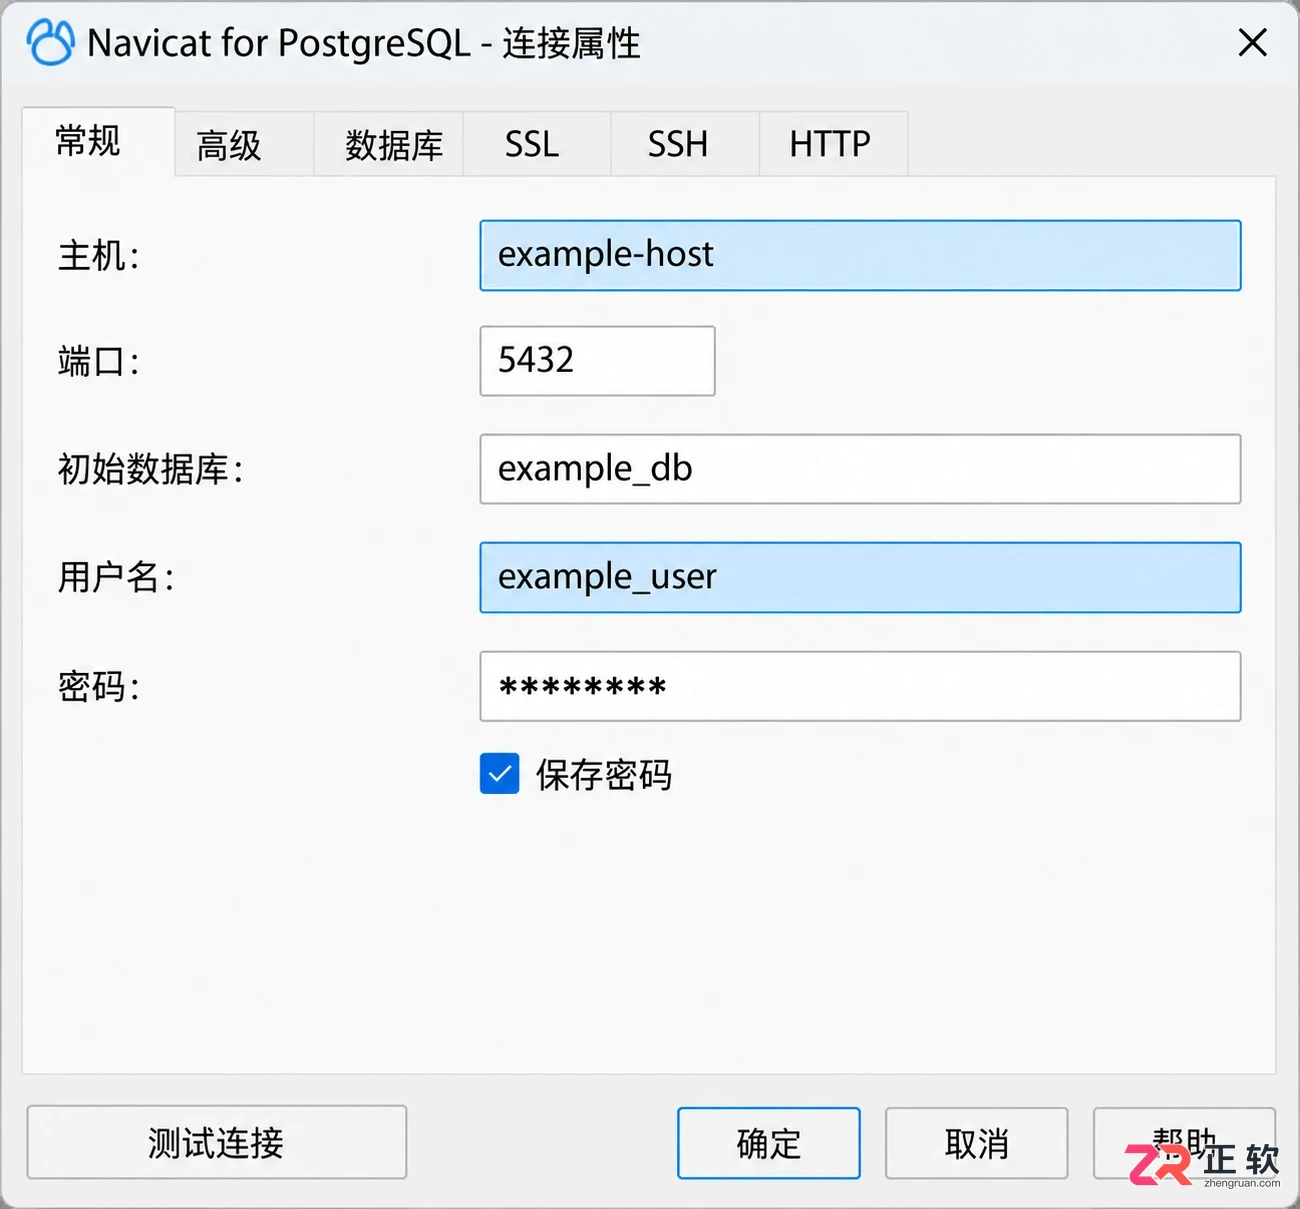Switch to the SSH tab

(684, 145)
